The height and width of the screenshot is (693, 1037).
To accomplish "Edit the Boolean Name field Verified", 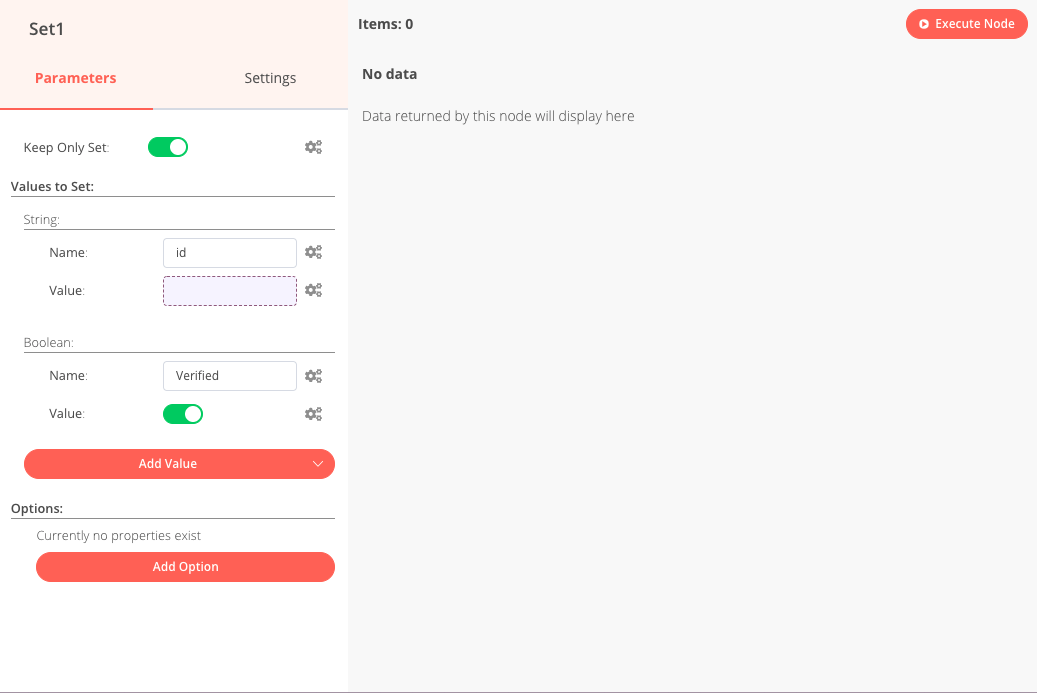I will [229, 376].
